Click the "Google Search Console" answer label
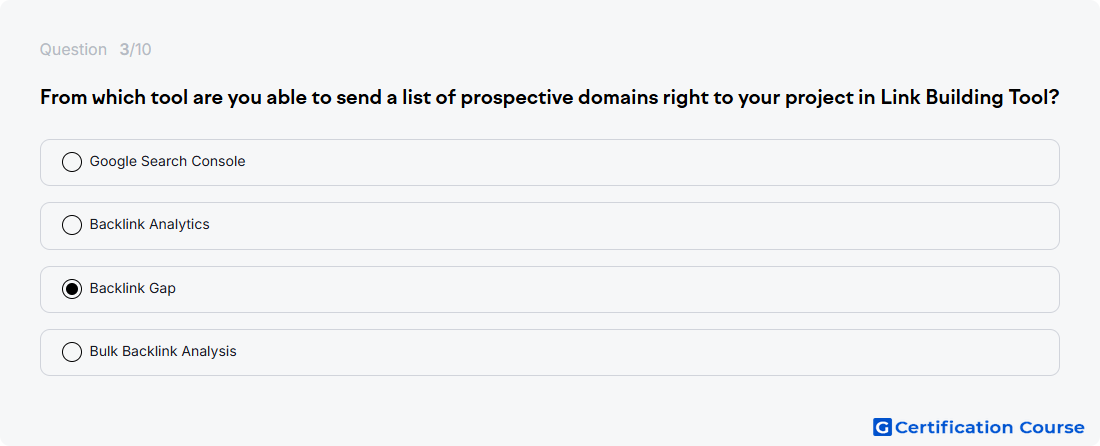Viewport: 1100px width, 446px height. 168,161
